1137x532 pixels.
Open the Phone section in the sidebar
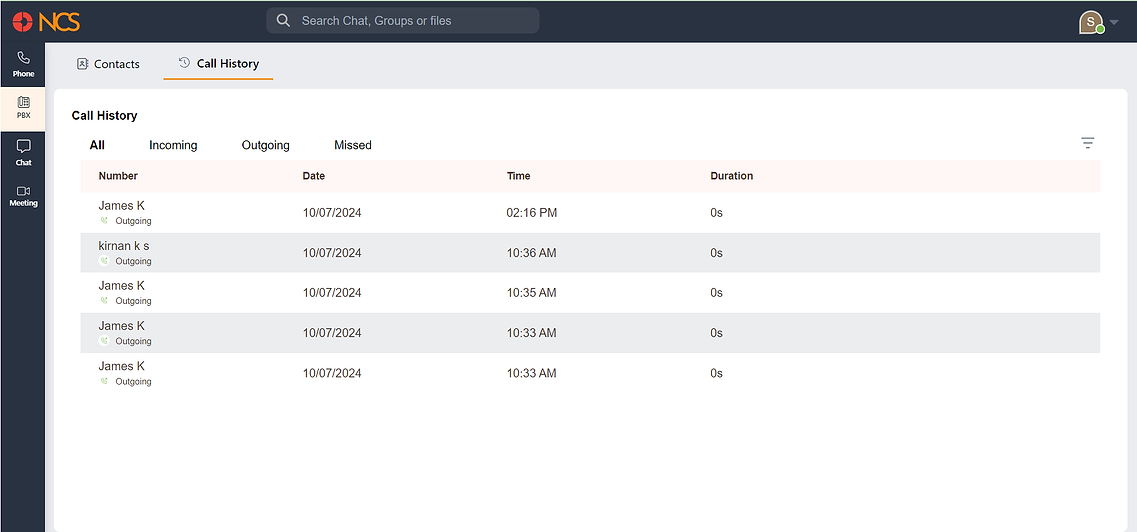coord(23,64)
